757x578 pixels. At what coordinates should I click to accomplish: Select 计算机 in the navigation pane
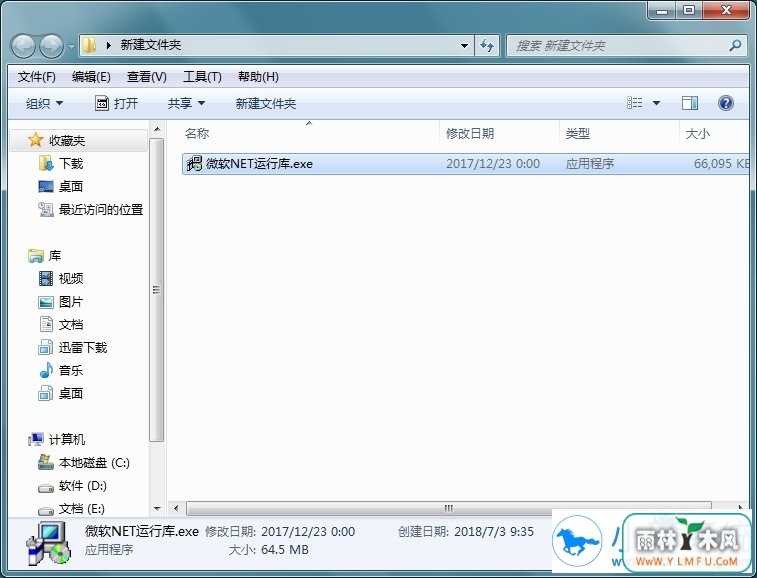[67, 439]
